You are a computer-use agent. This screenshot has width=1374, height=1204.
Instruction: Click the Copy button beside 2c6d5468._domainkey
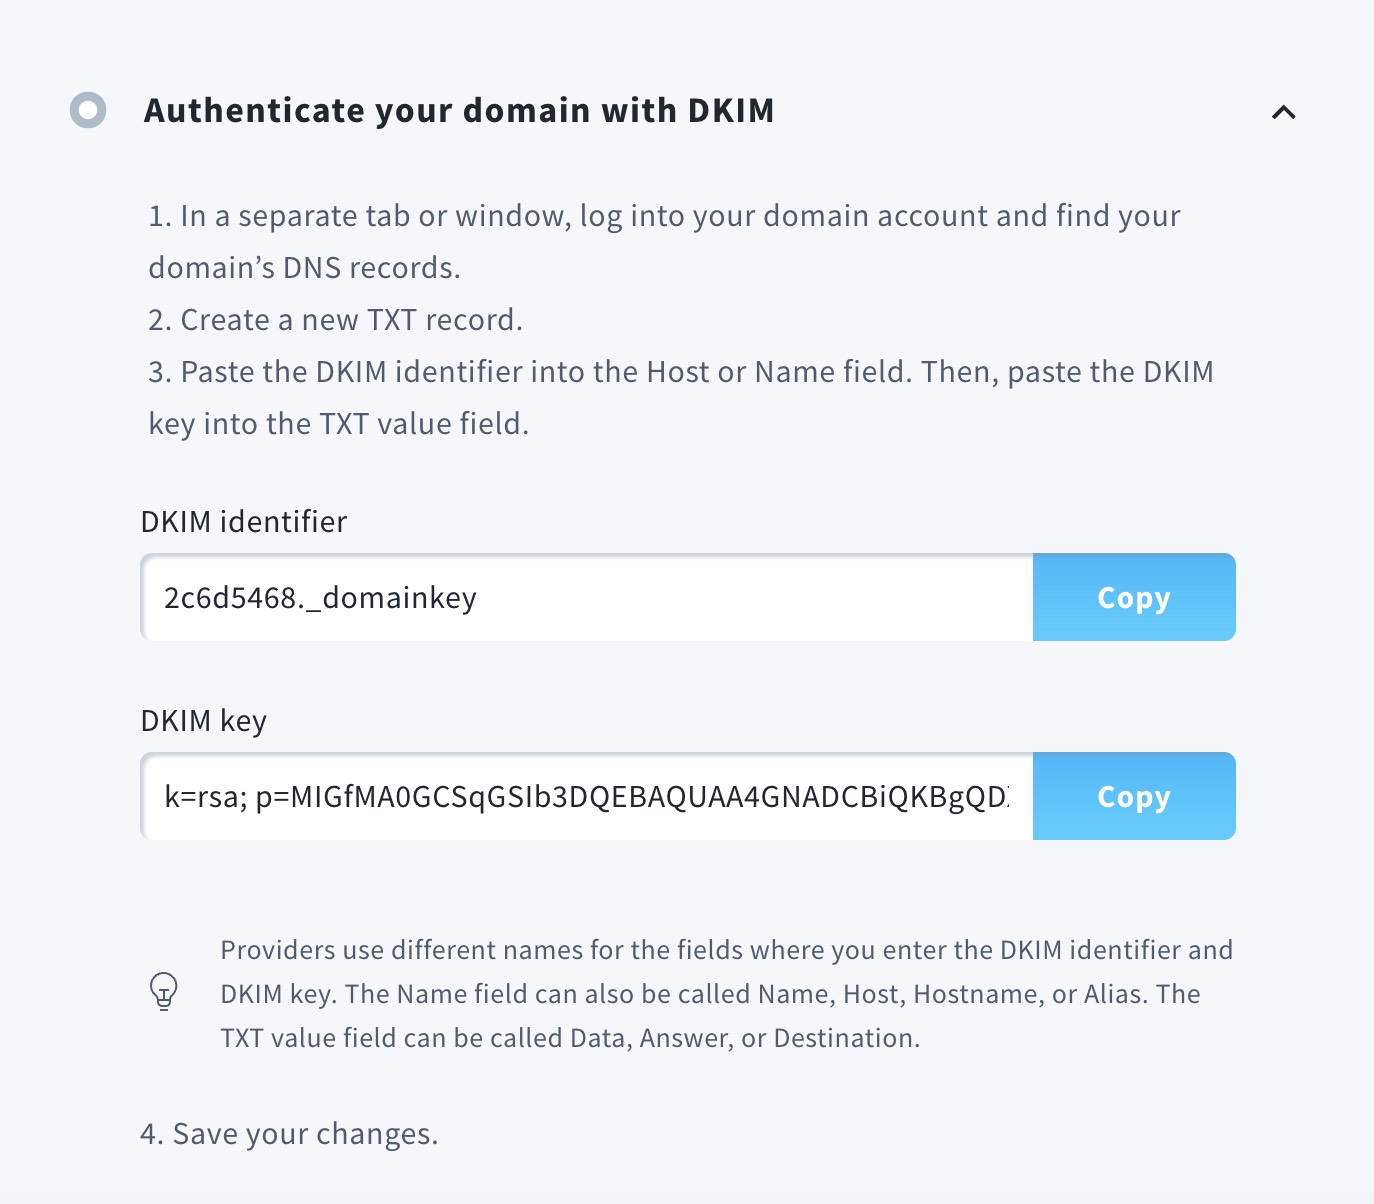coord(1133,597)
